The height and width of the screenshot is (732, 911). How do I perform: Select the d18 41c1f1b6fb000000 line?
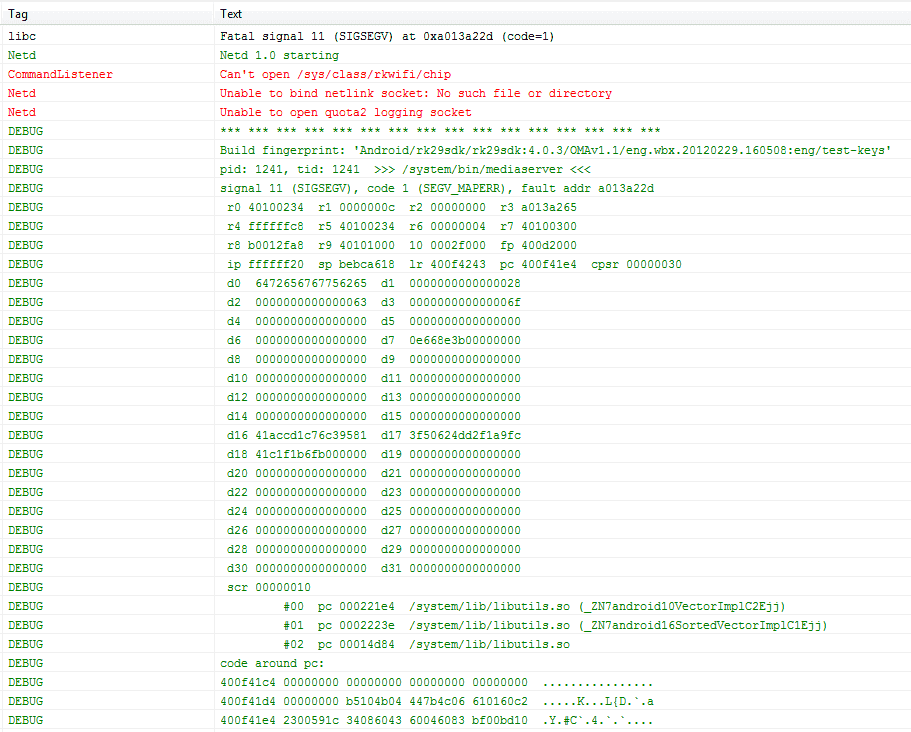coord(456,454)
